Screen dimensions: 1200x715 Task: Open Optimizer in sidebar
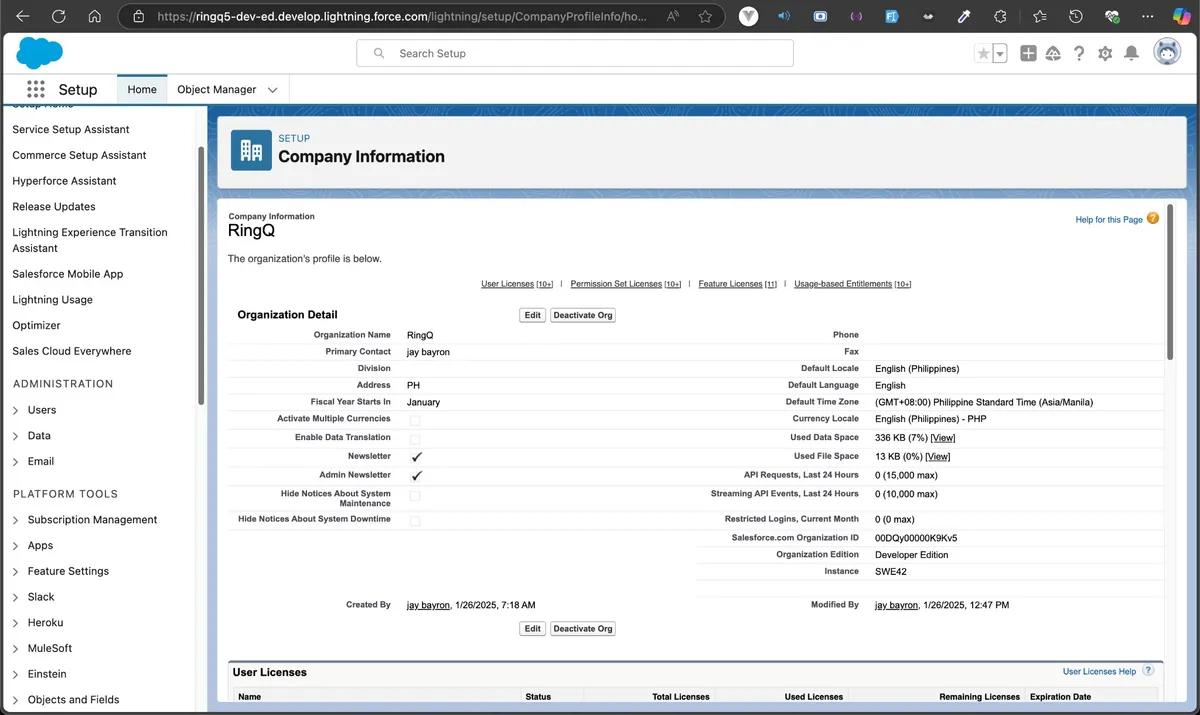tap(36, 325)
